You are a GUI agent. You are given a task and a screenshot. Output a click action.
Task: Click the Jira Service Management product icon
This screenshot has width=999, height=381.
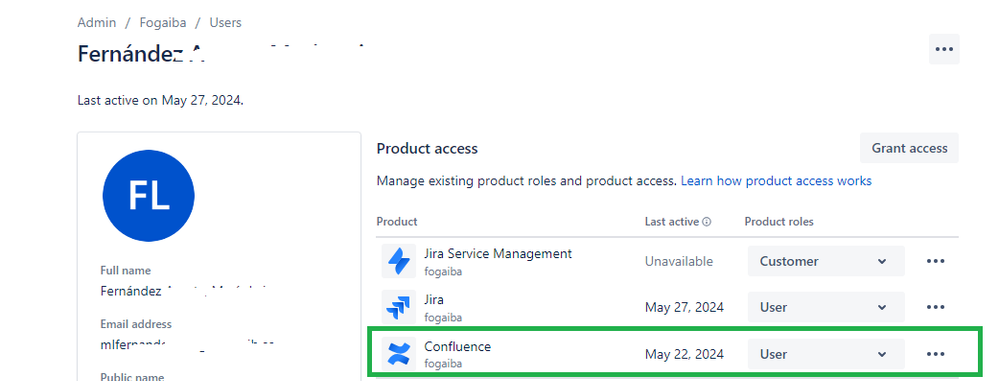coord(399,261)
